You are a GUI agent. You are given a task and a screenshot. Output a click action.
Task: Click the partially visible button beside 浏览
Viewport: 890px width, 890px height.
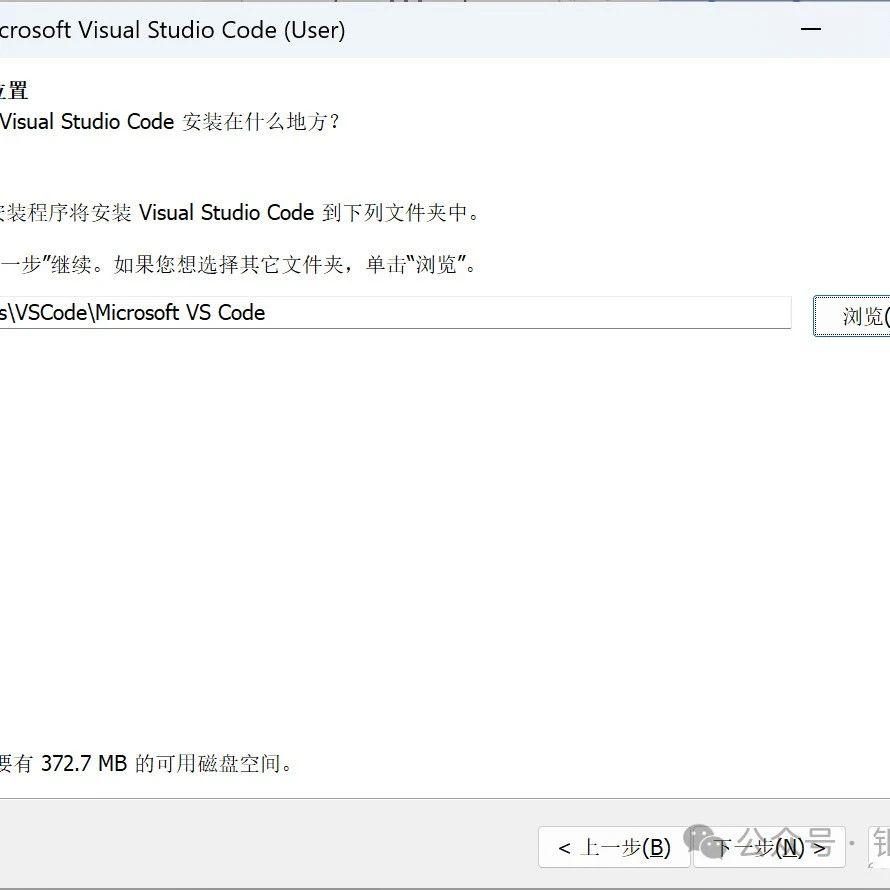coord(858,316)
